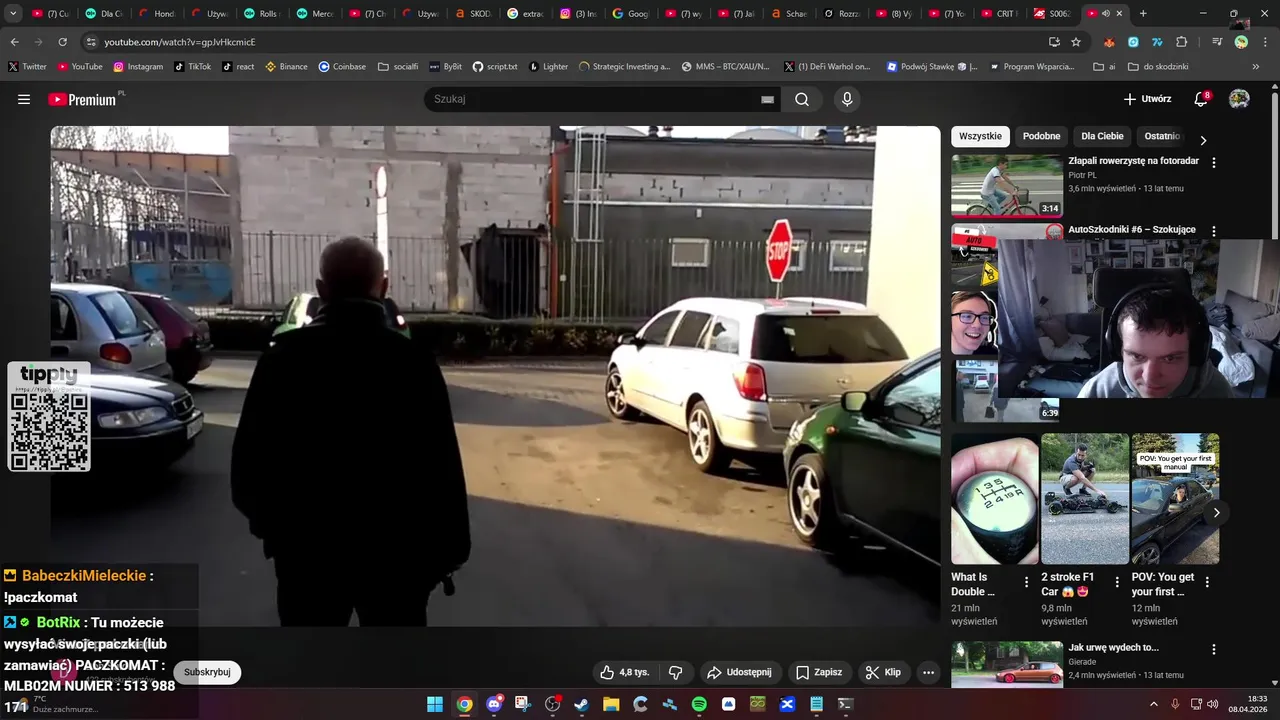Dislike the video with thumbs down
This screenshot has height=720, width=1280.
tap(675, 672)
